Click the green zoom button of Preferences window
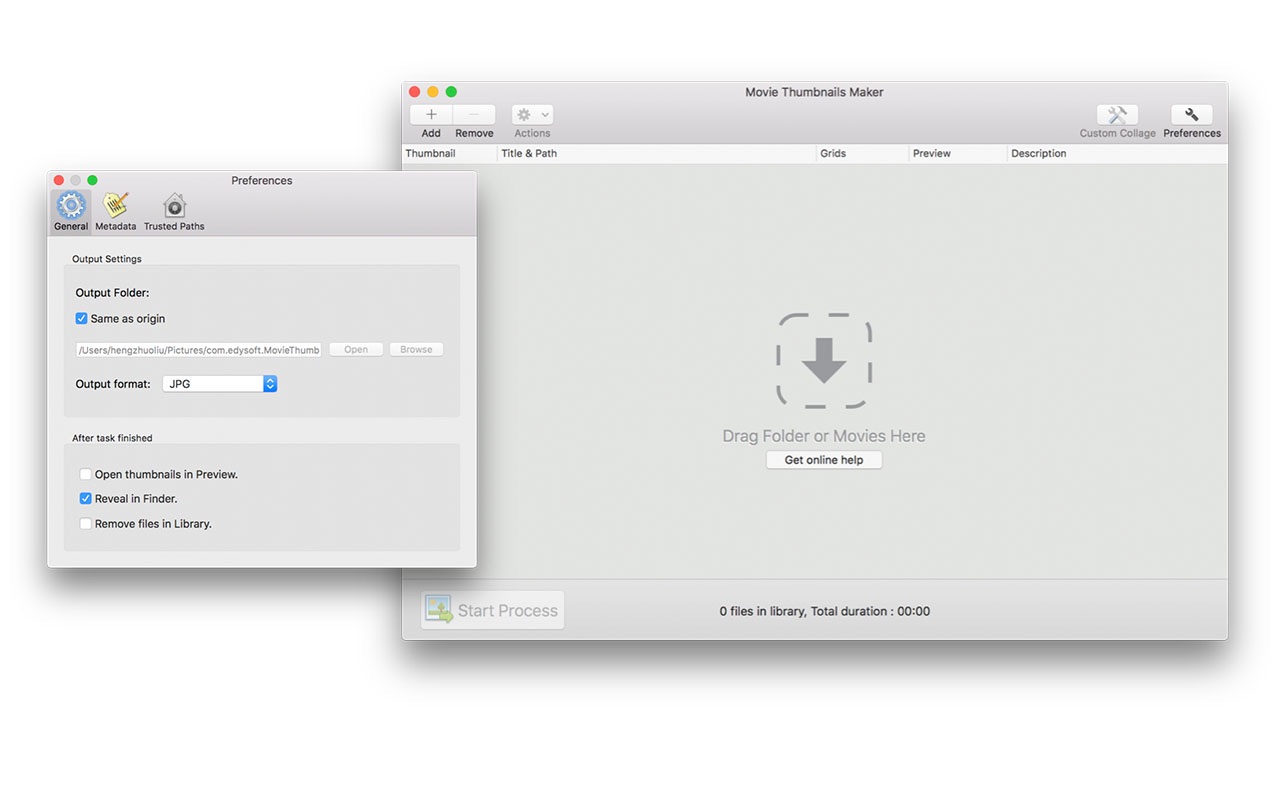This screenshot has width=1280, height=800. point(92,181)
